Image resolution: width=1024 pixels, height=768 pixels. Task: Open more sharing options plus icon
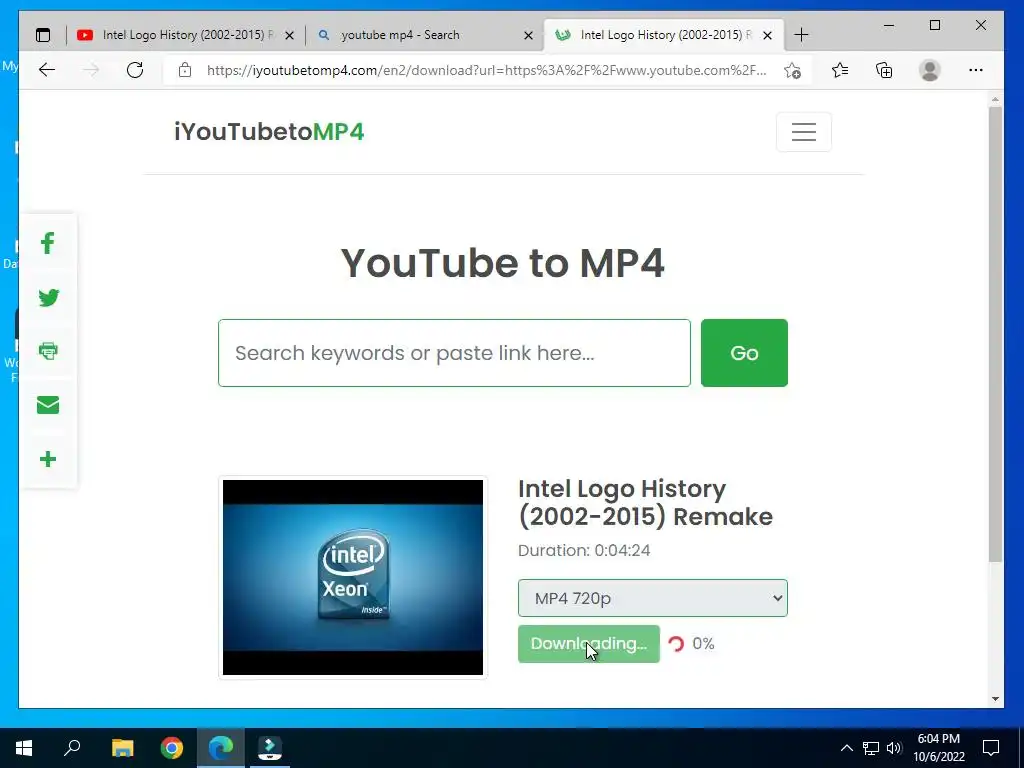(48, 459)
